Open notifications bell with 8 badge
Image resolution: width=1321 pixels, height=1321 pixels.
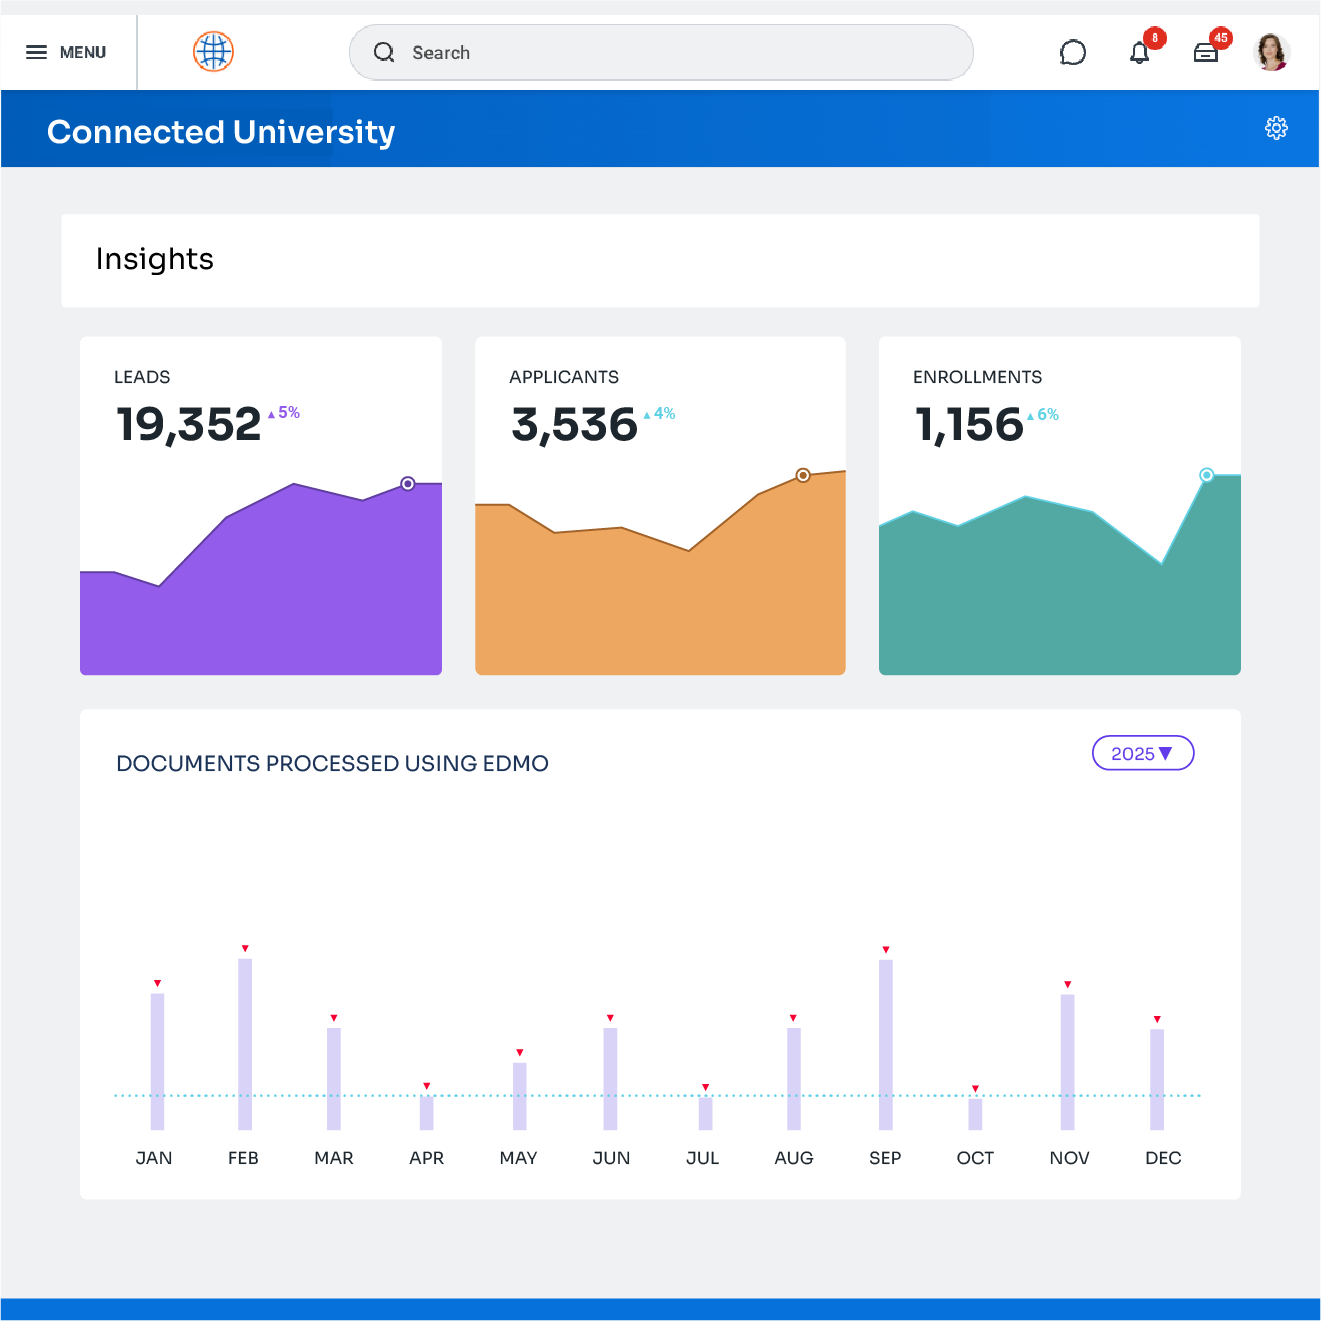1140,53
